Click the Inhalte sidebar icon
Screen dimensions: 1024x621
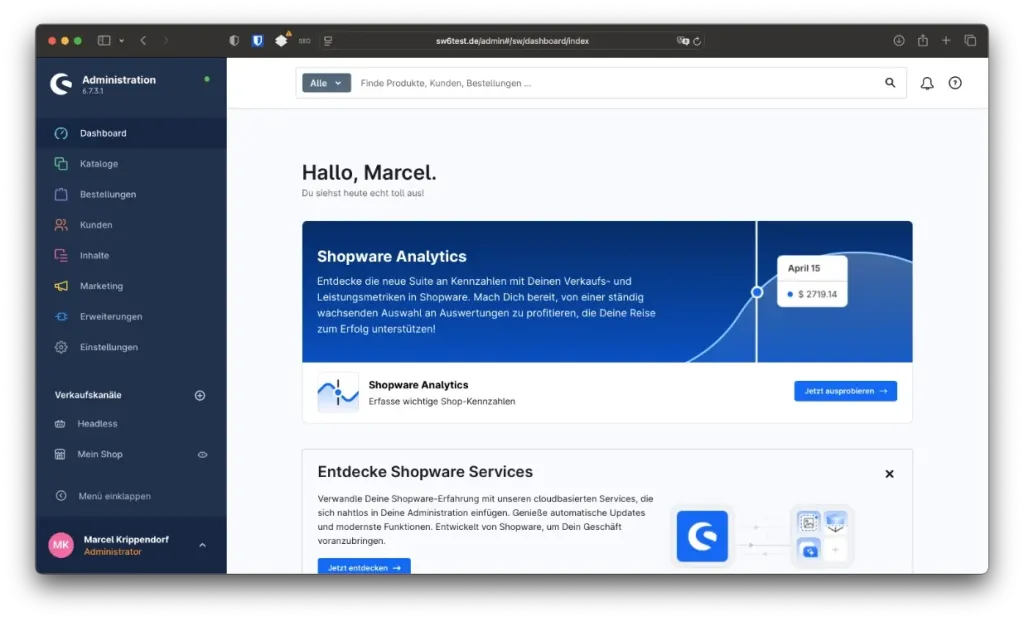click(63, 255)
